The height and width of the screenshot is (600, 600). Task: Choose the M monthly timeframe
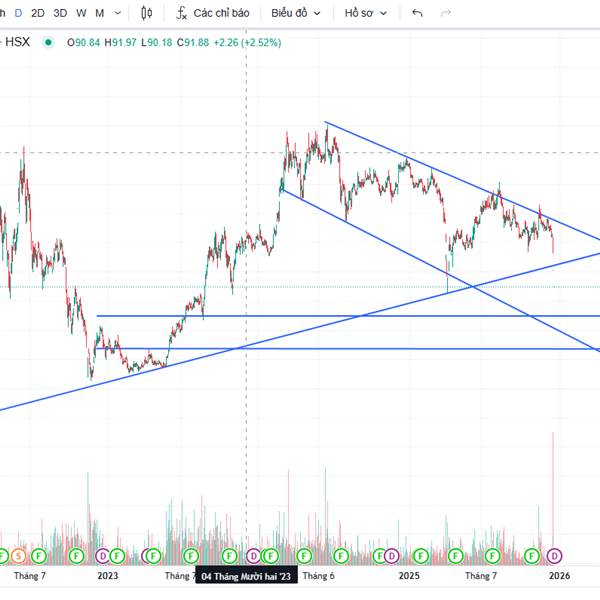point(99,13)
